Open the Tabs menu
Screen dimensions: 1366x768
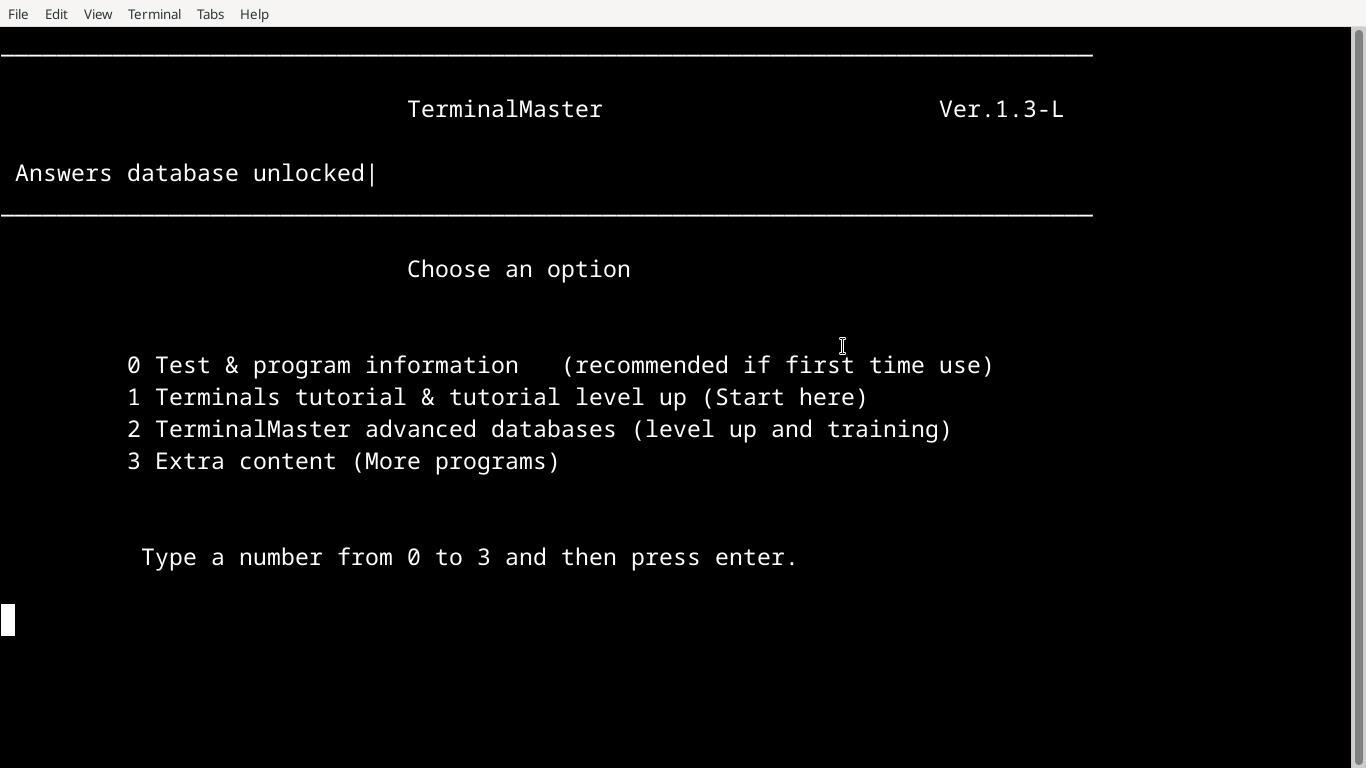click(x=210, y=14)
